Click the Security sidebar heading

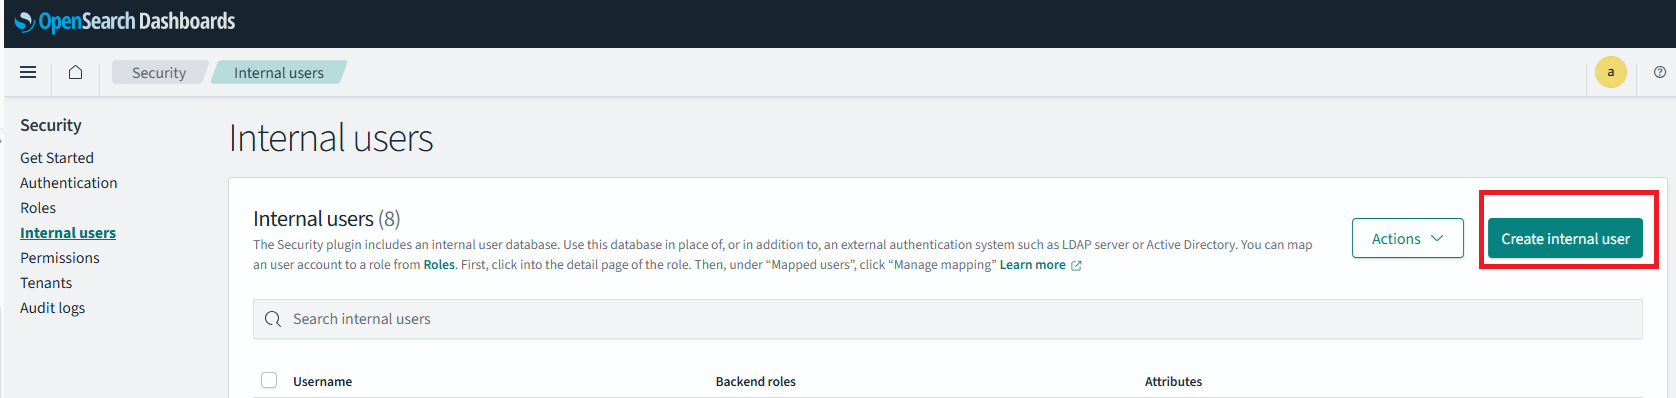tap(51, 125)
